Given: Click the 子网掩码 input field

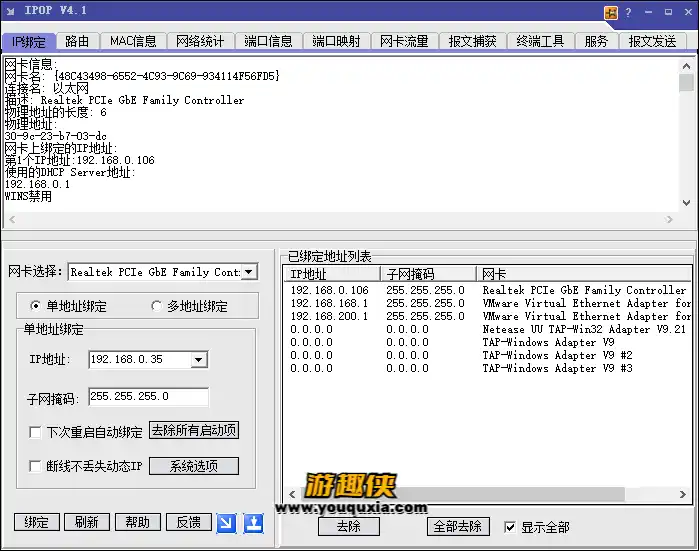Looking at the screenshot, I should pos(148,397).
